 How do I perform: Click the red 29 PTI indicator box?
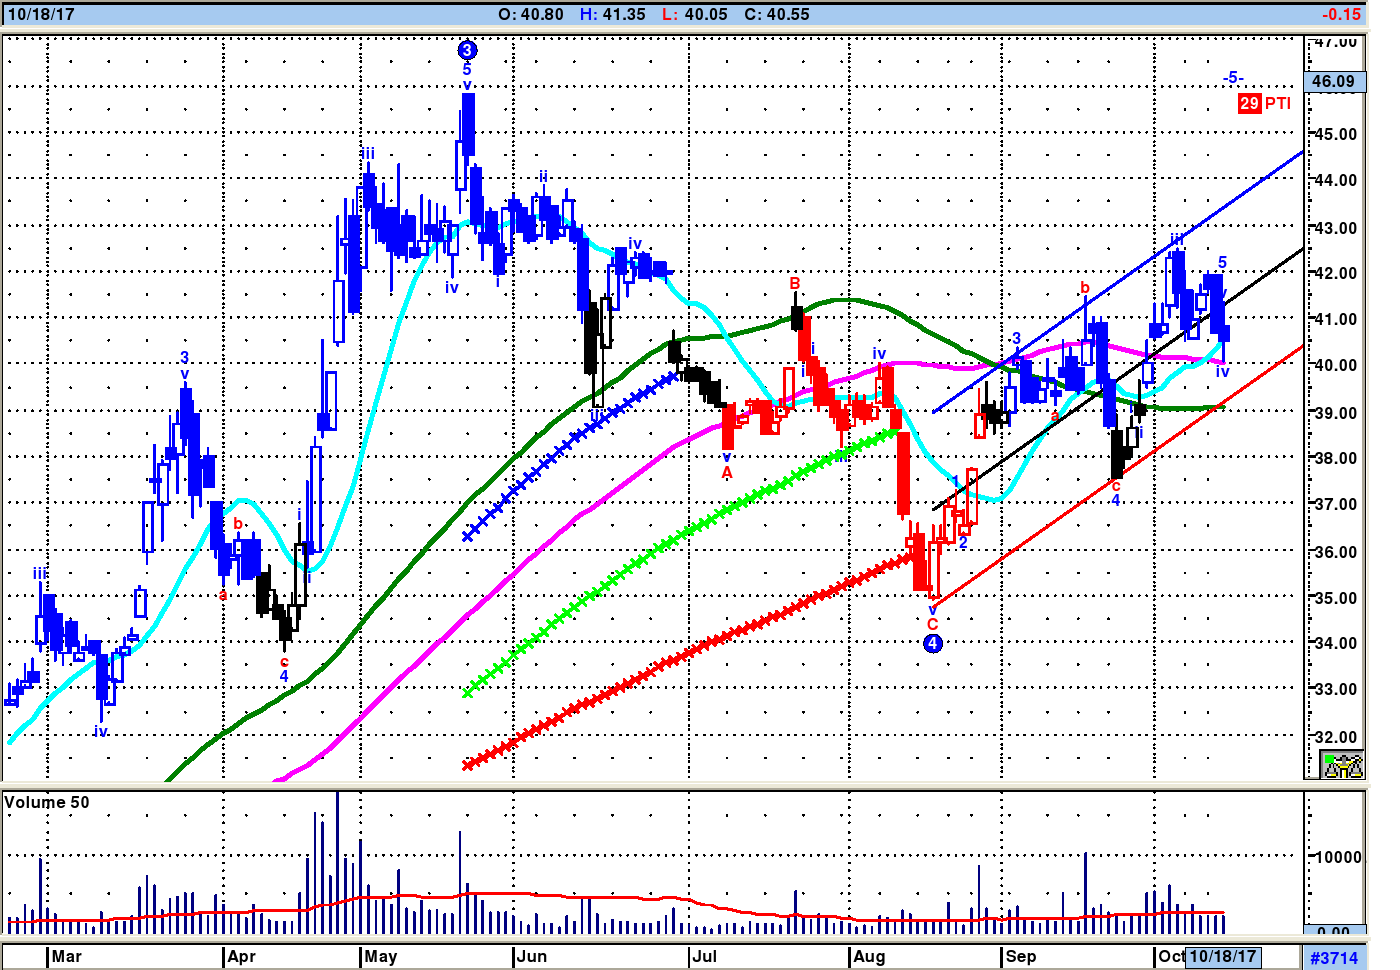click(x=1249, y=103)
